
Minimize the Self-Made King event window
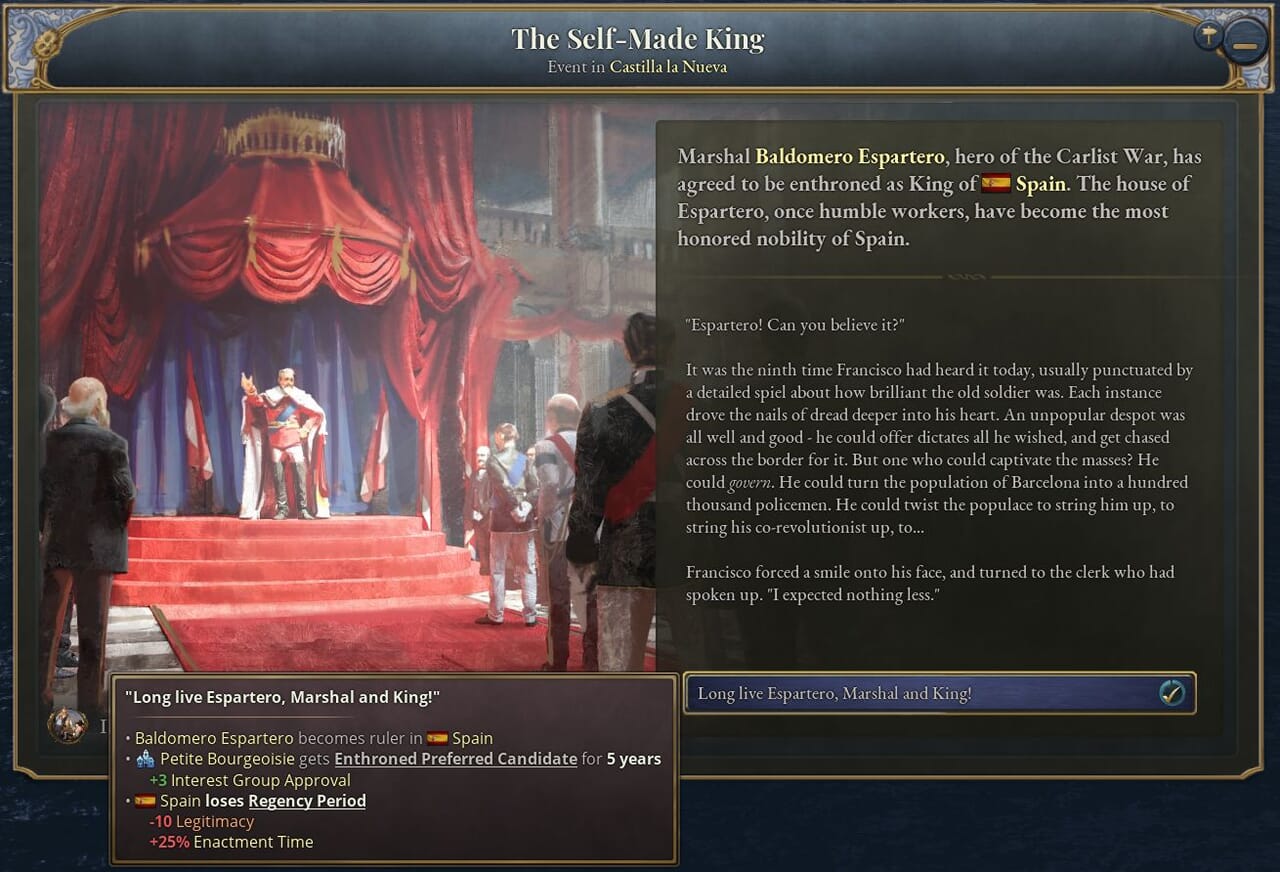[1245, 46]
